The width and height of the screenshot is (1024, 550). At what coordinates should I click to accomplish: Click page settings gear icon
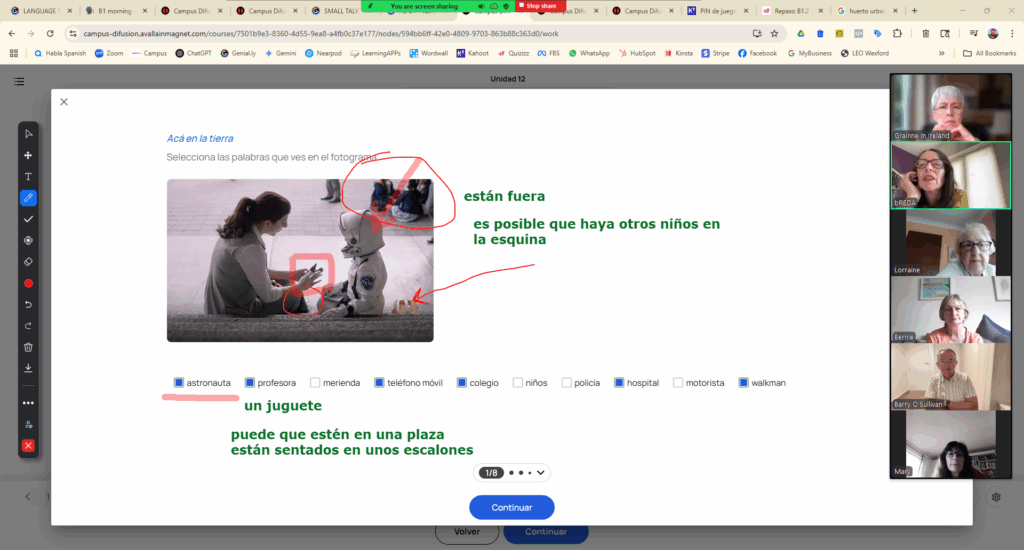point(996,497)
